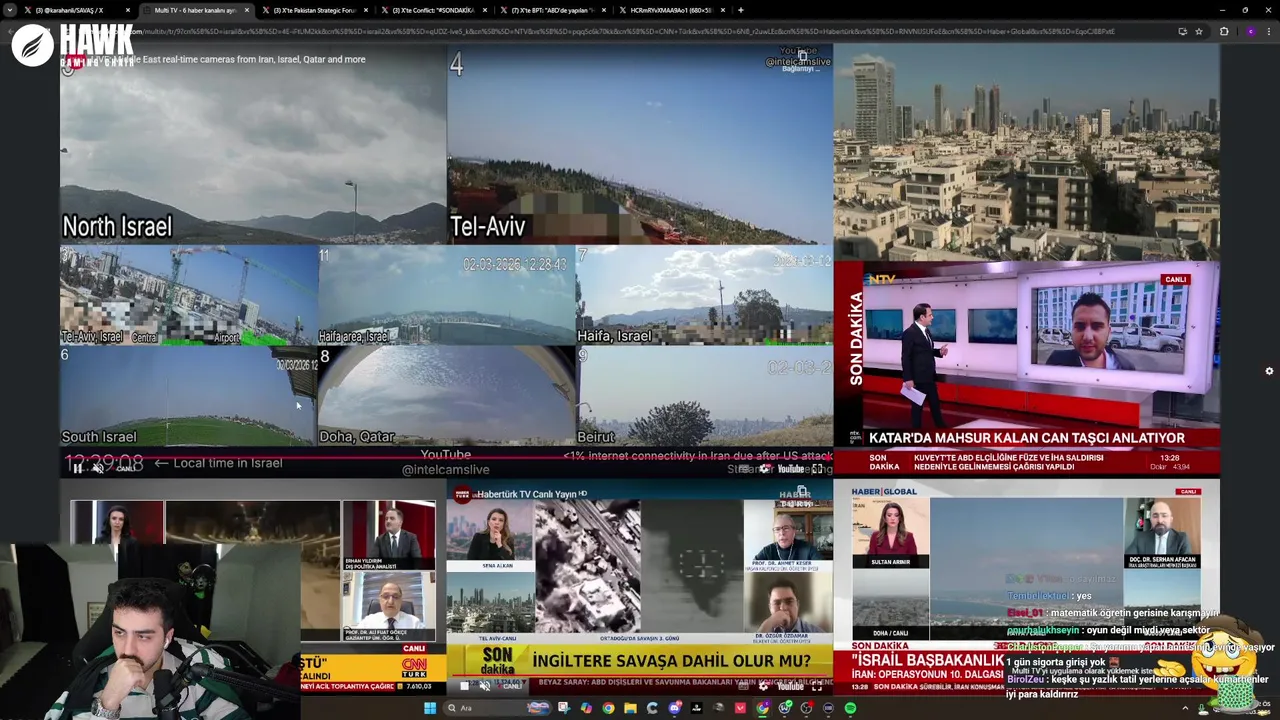Image resolution: width=1280 pixels, height=720 pixels.
Task: Open a new browser tab
Action: pos(740,10)
